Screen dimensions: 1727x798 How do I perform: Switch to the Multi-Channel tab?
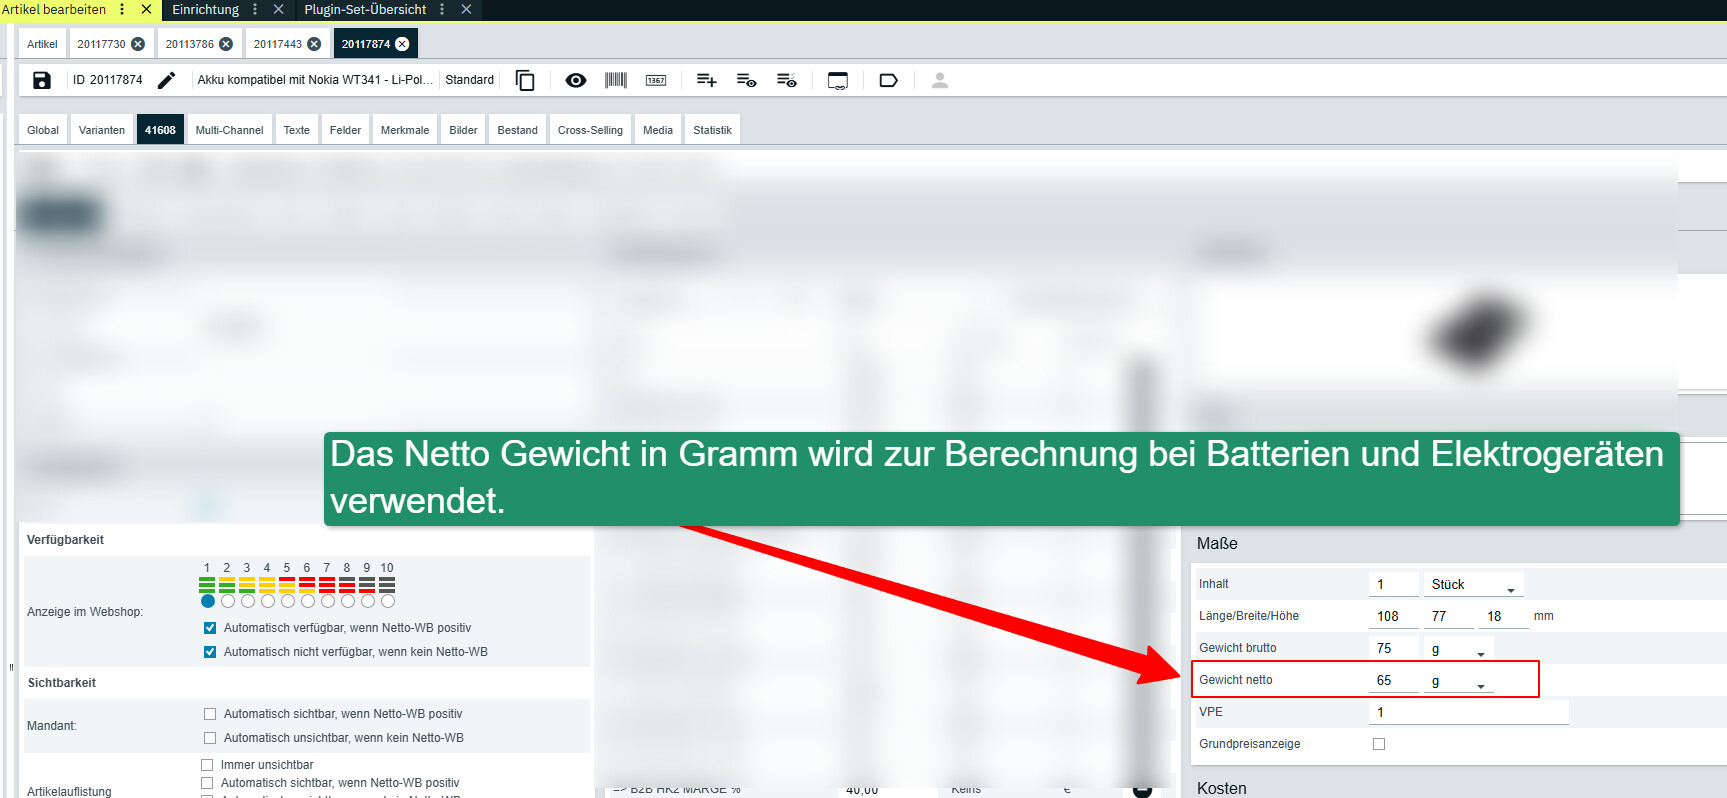[x=229, y=130]
